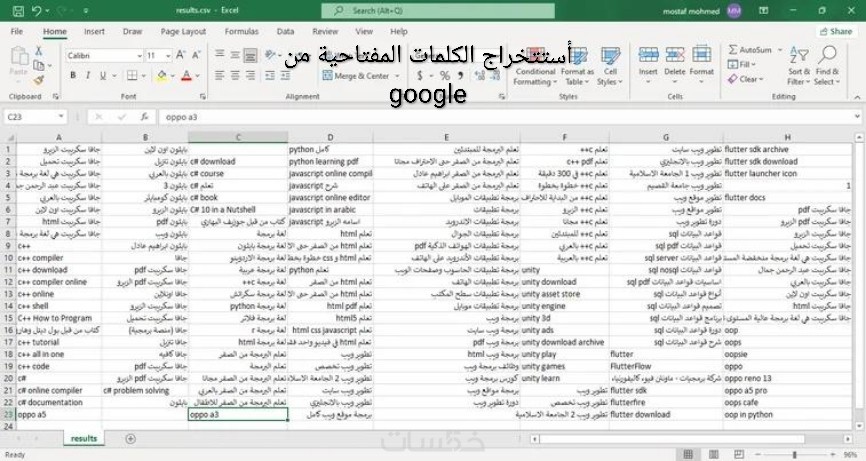Click in the Search box

(438, 10)
